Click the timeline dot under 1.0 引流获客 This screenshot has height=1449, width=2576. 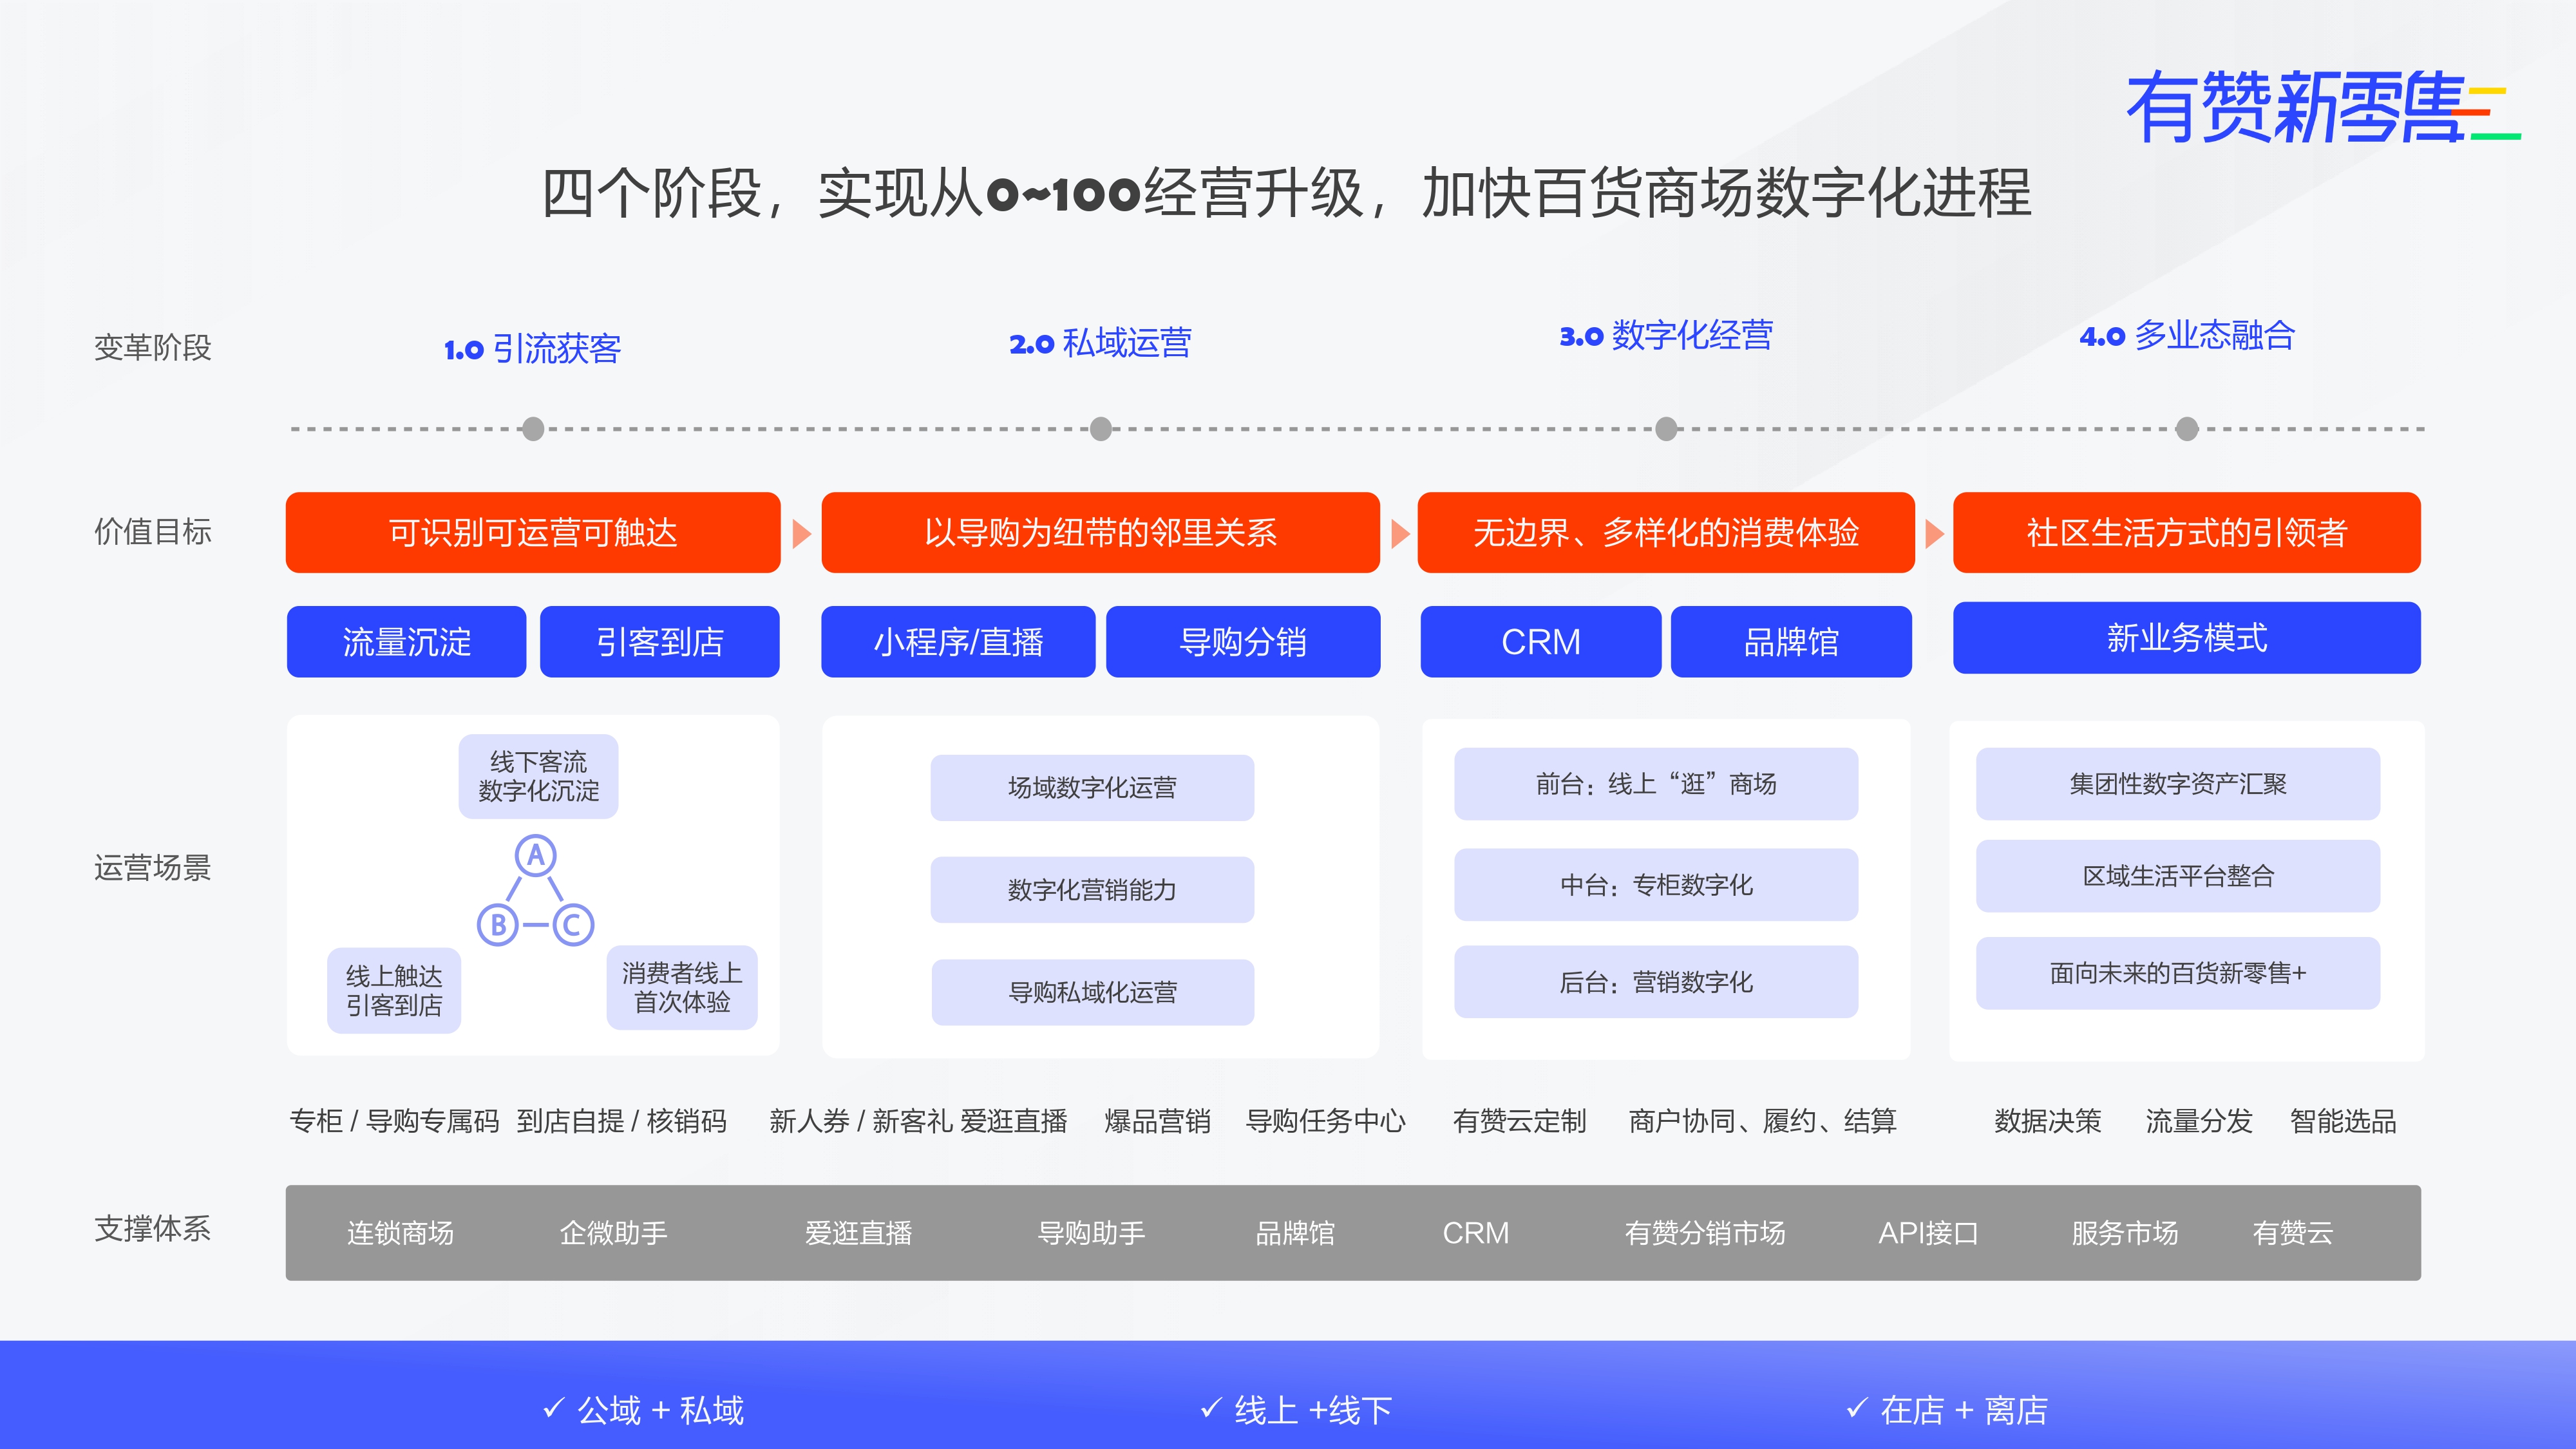tap(533, 429)
